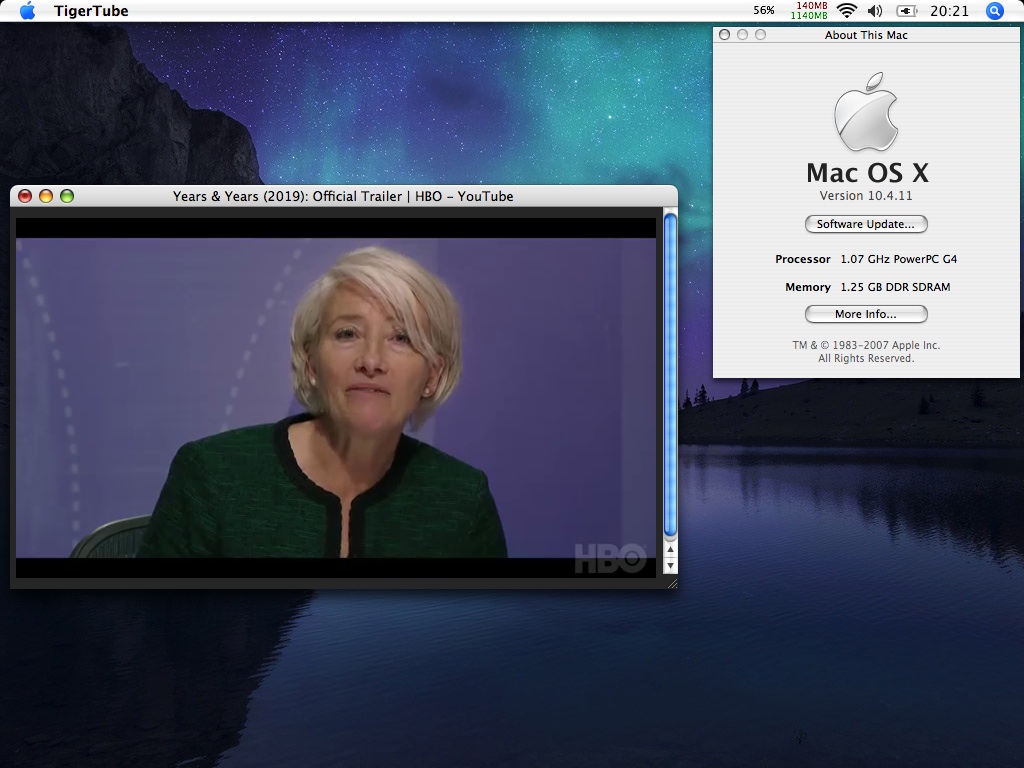Image resolution: width=1024 pixels, height=768 pixels.
Task: Click the 56% battery status item
Action: click(x=763, y=10)
